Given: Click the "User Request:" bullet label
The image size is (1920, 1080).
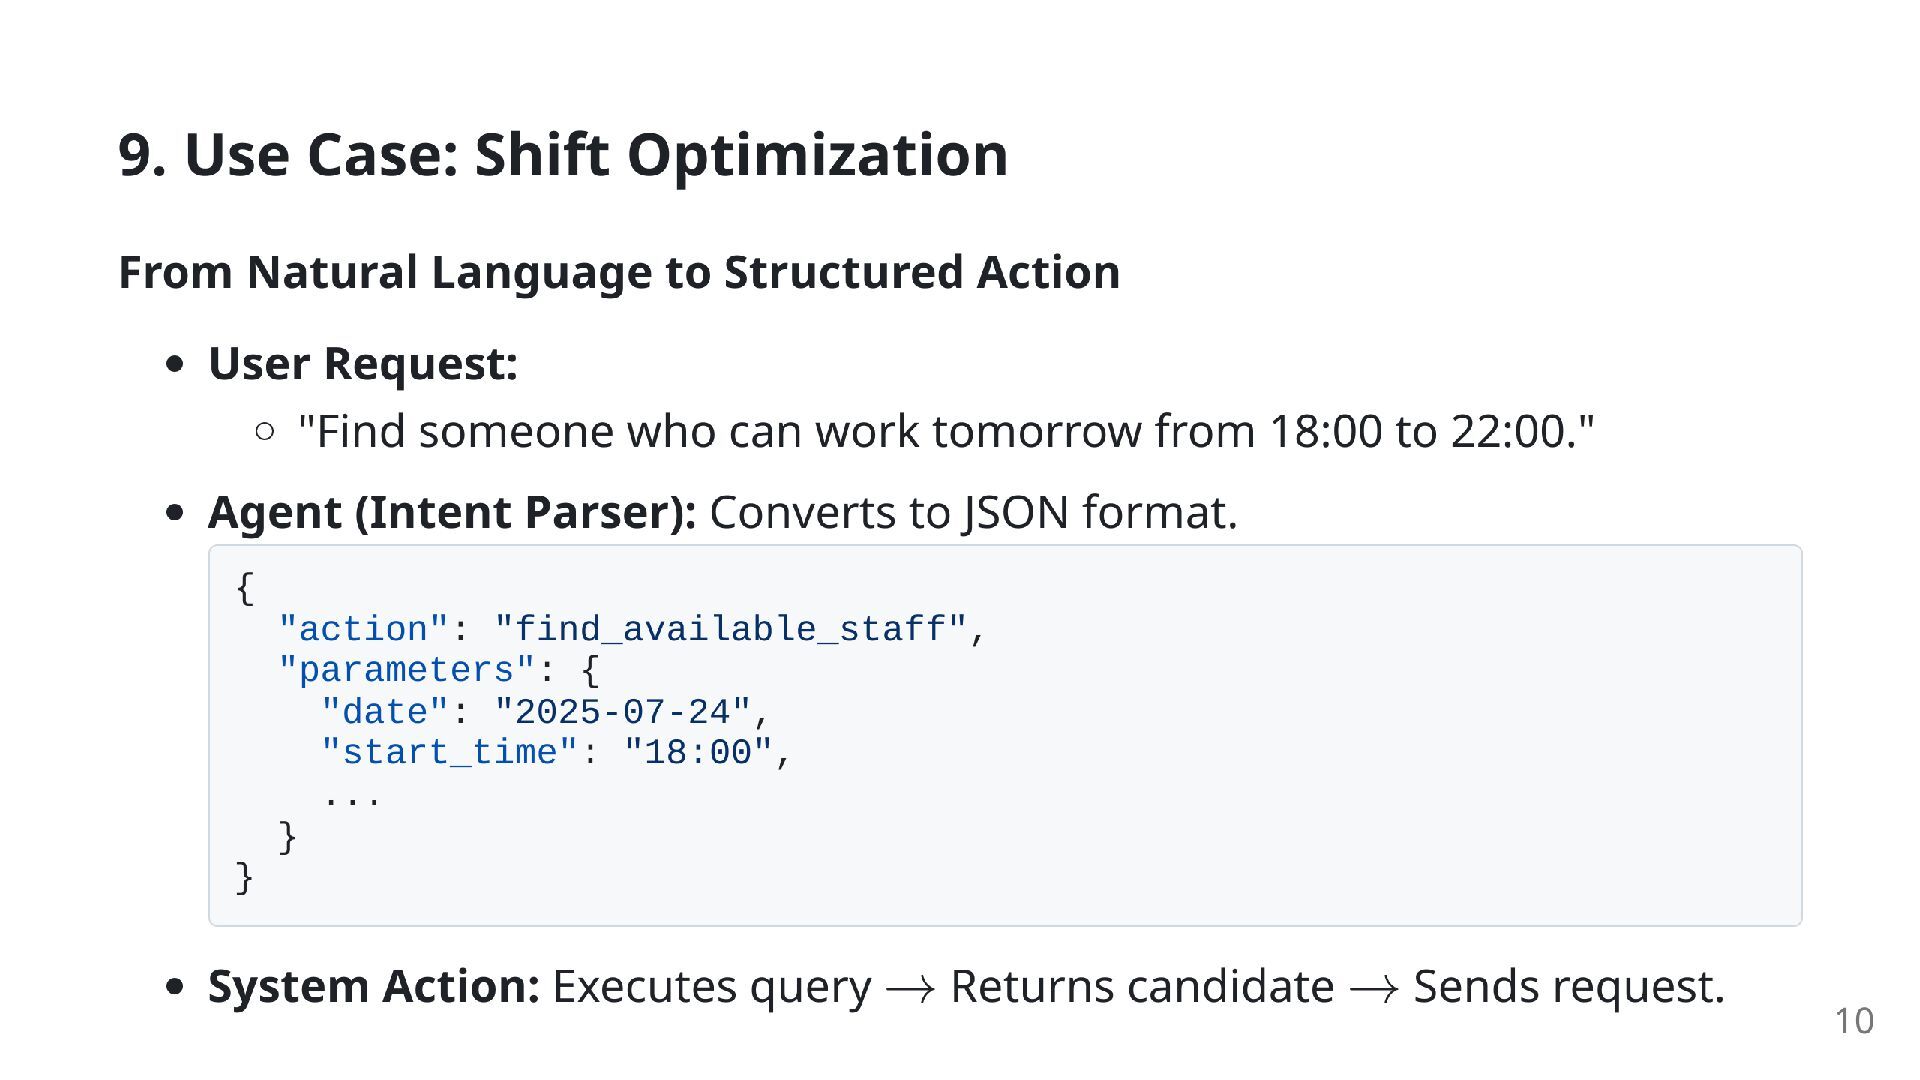Looking at the screenshot, I should pyautogui.click(x=362, y=363).
